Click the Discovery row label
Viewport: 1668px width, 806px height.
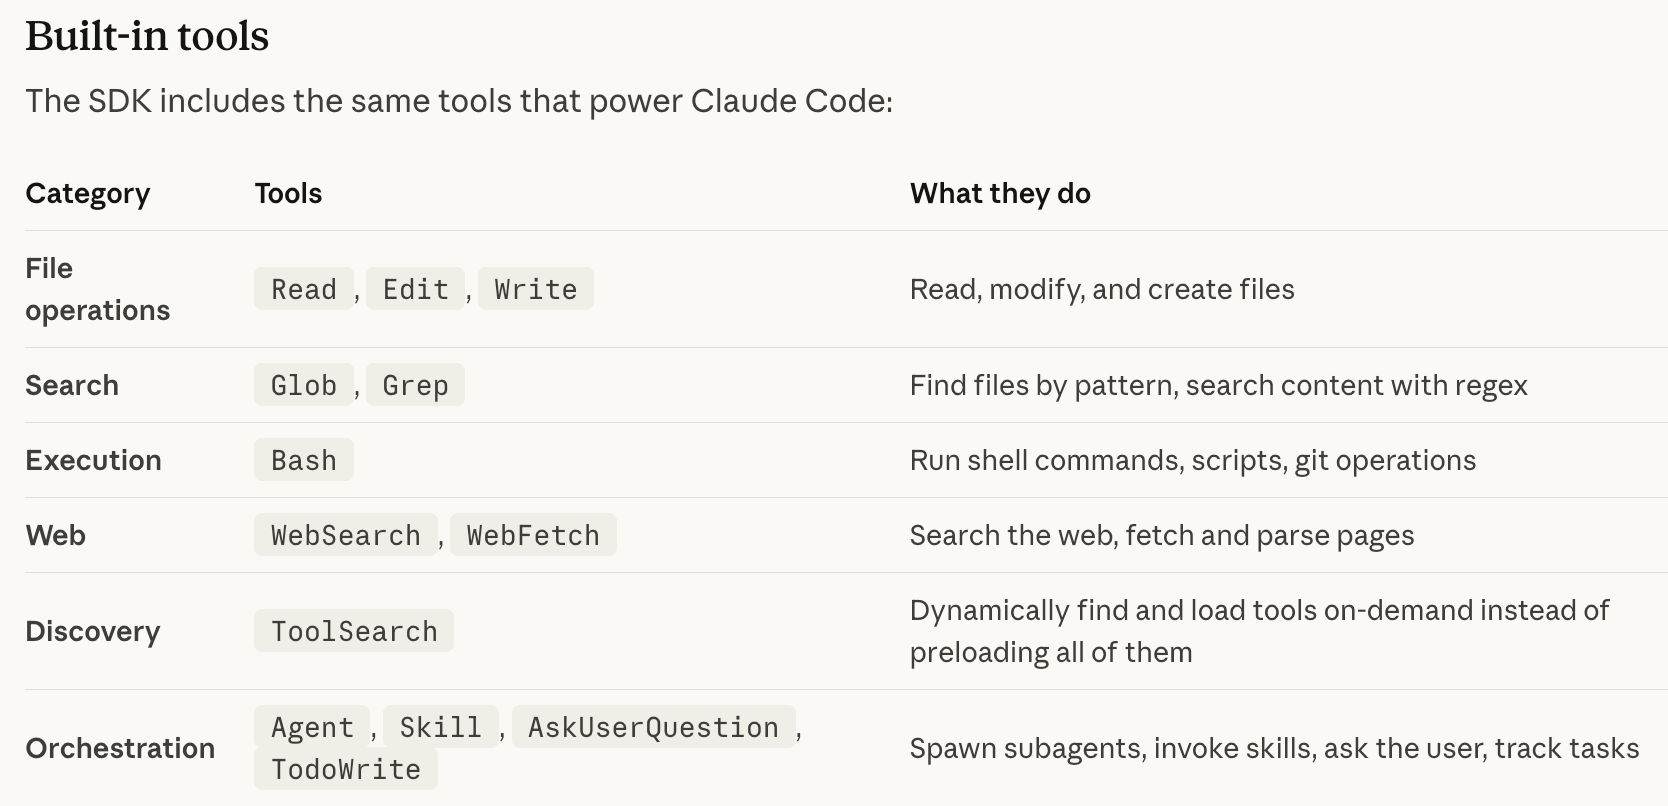coord(93,631)
